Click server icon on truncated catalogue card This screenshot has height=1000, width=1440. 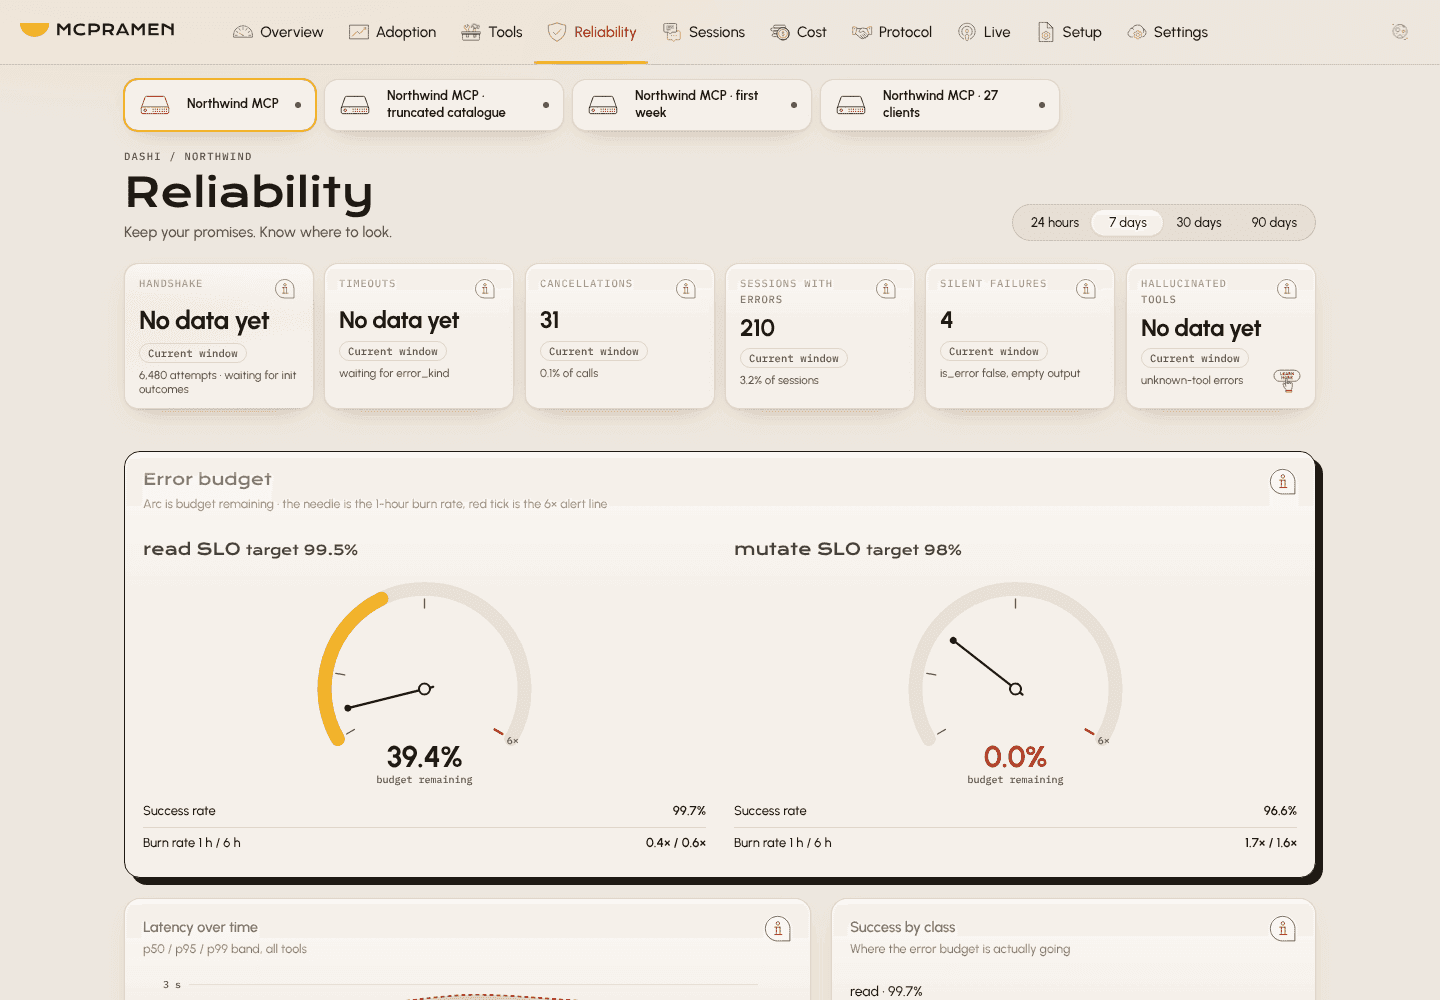[355, 105]
